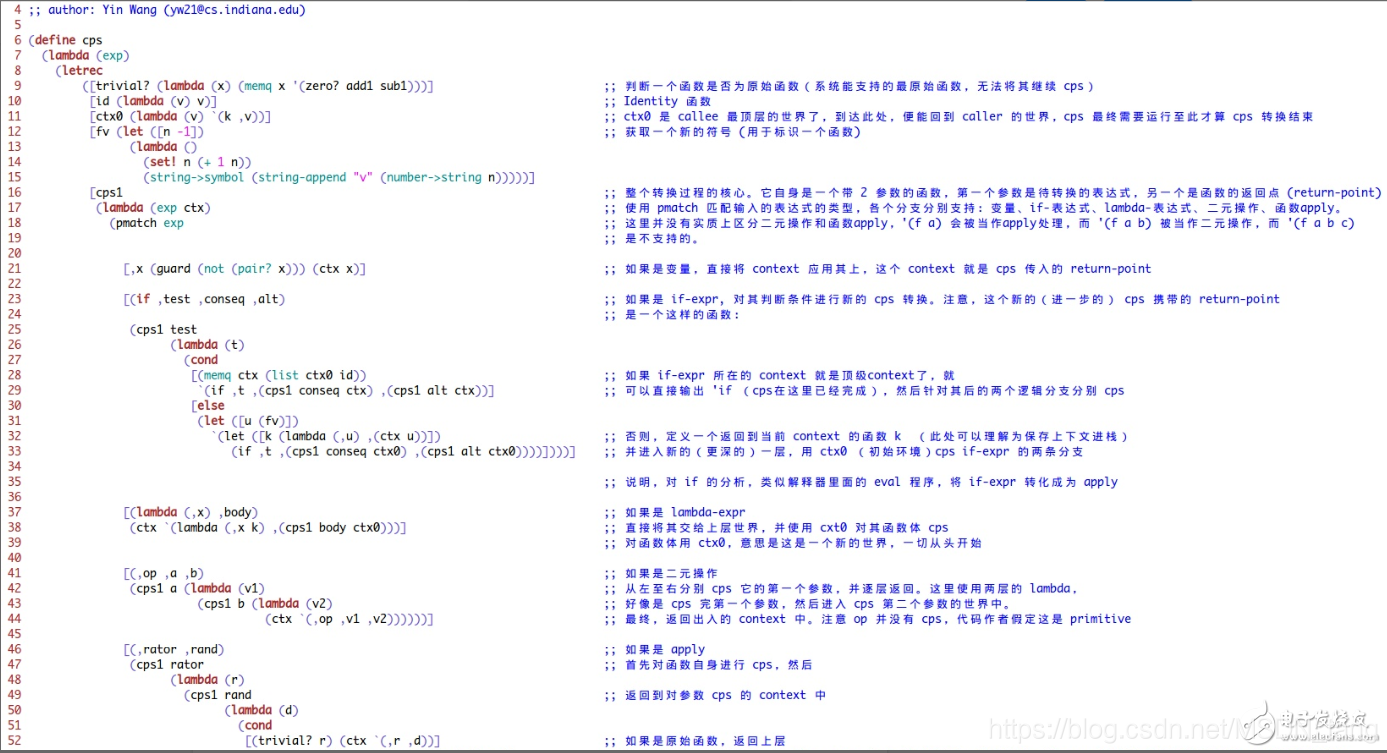
Task: Click line number 20 in the gutter
Action: click(x=13, y=253)
